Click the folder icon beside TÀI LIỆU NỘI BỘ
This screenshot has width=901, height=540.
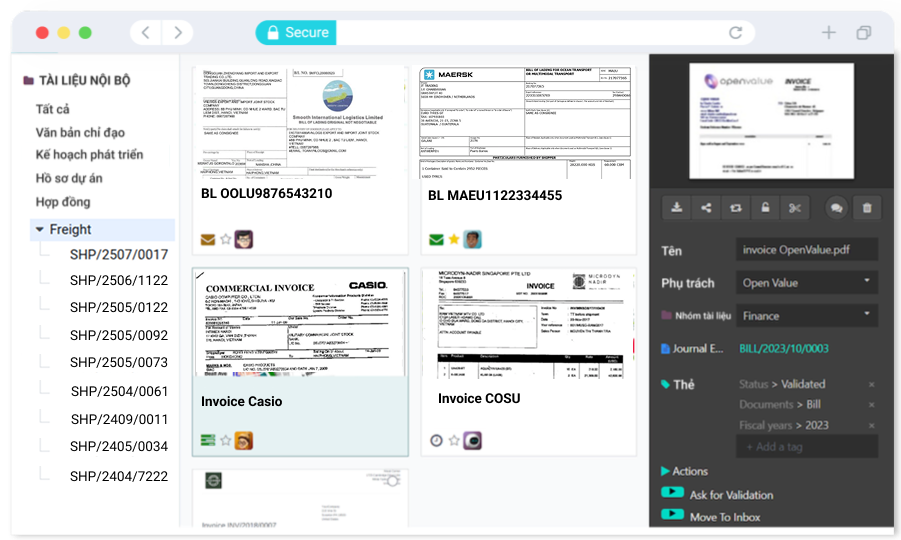(x=28, y=80)
